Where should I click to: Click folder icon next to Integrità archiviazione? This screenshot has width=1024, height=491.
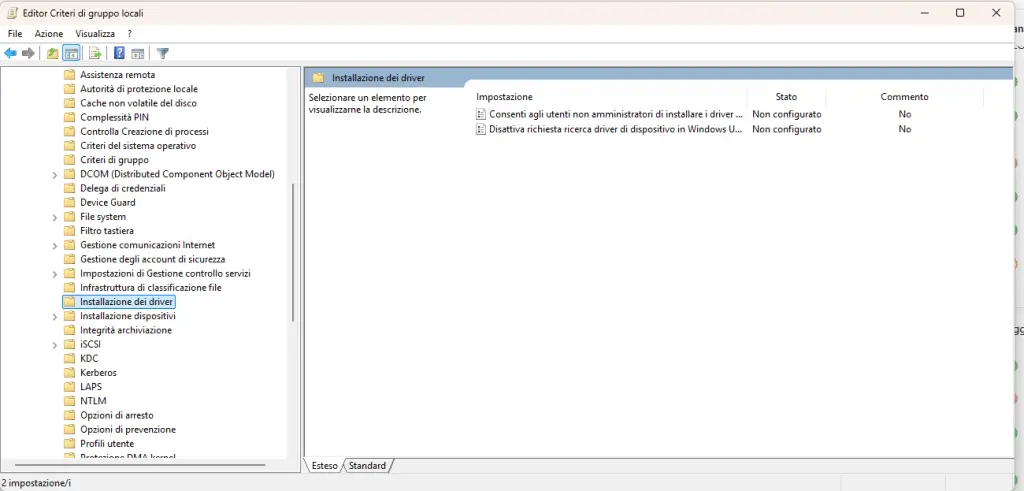coord(69,330)
